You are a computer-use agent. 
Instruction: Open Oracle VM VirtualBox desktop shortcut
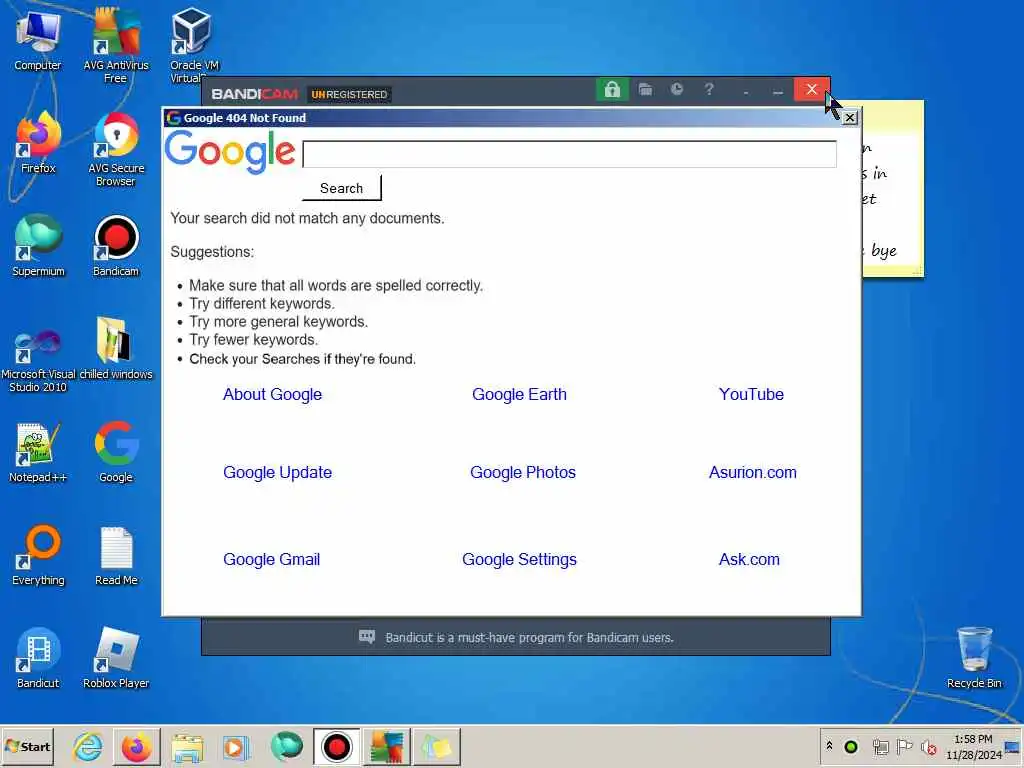[193, 44]
